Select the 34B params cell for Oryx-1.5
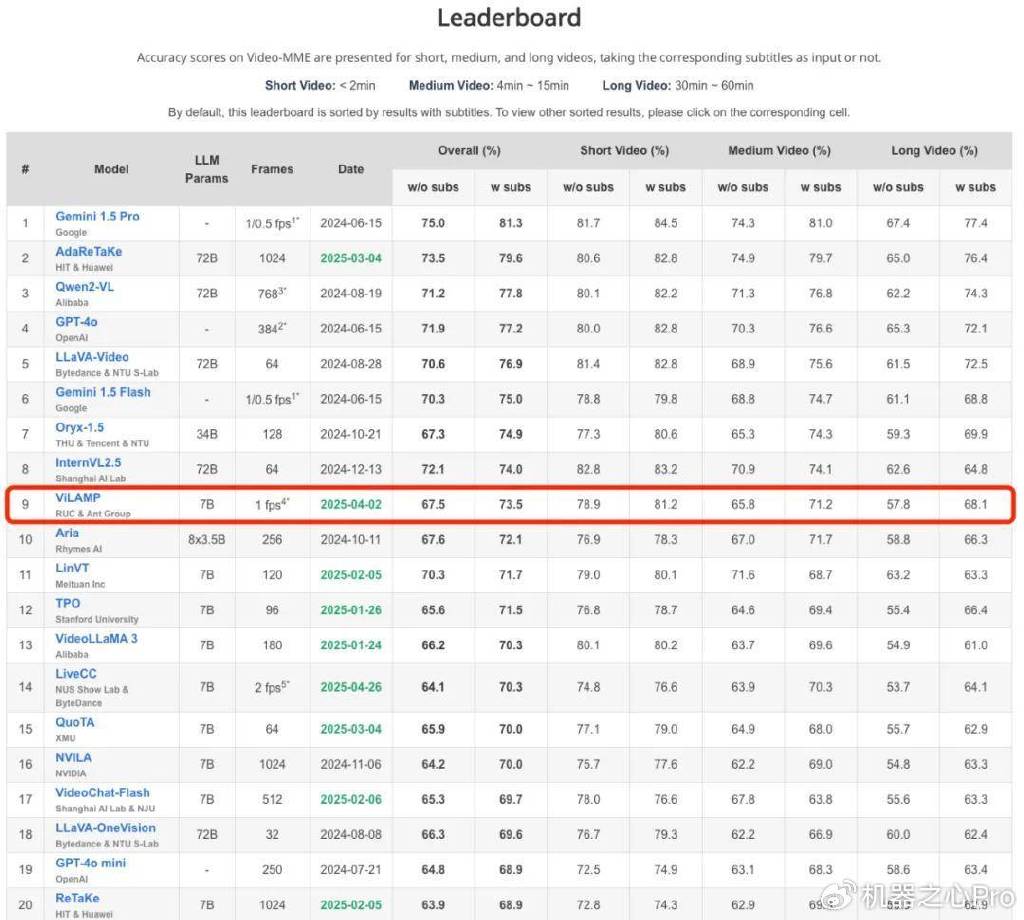The image size is (1024, 920). coord(206,434)
